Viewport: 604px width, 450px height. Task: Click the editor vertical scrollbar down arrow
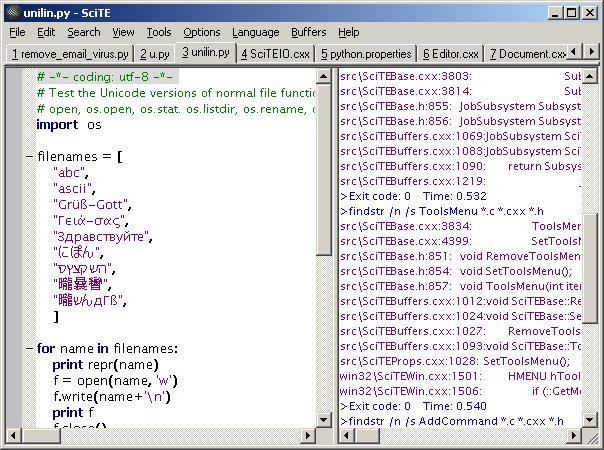pos(324,420)
